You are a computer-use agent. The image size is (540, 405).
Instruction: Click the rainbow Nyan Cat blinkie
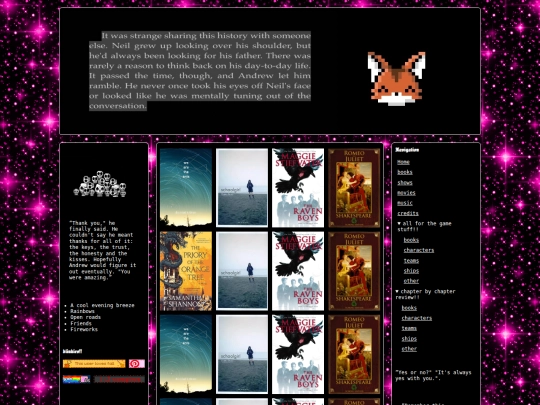click(76, 379)
